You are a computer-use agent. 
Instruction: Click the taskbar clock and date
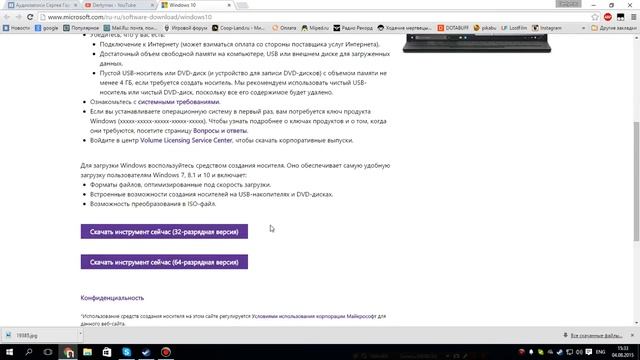pos(622,352)
